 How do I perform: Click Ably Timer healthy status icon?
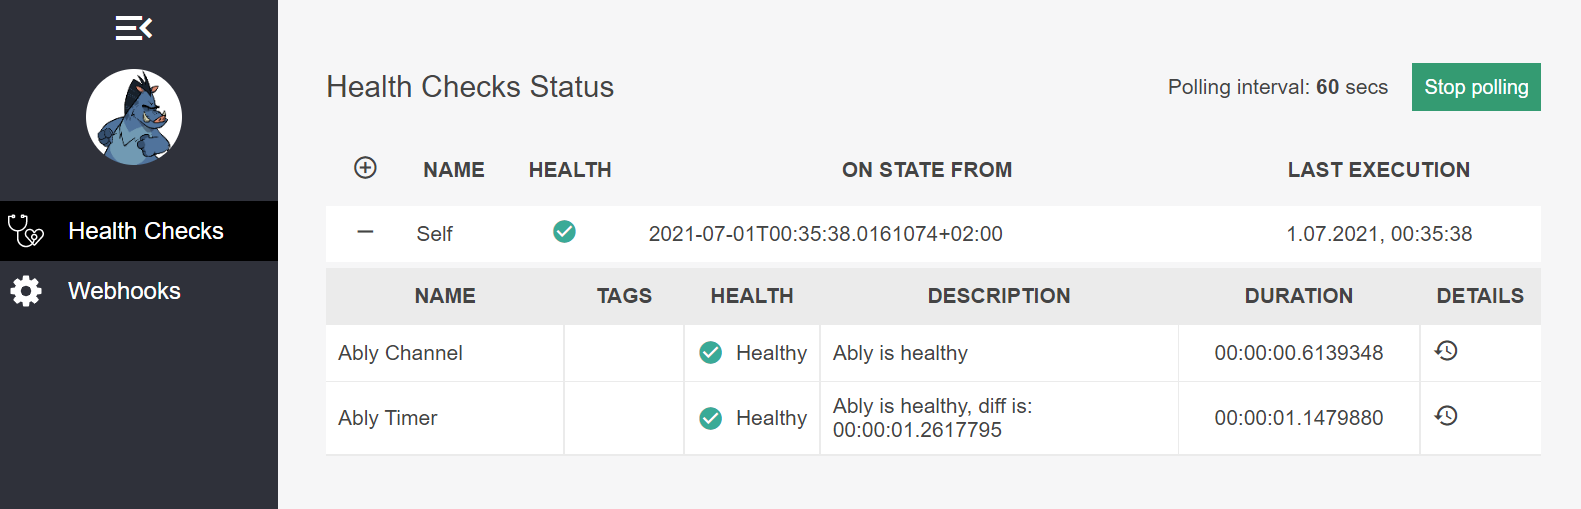click(x=711, y=418)
